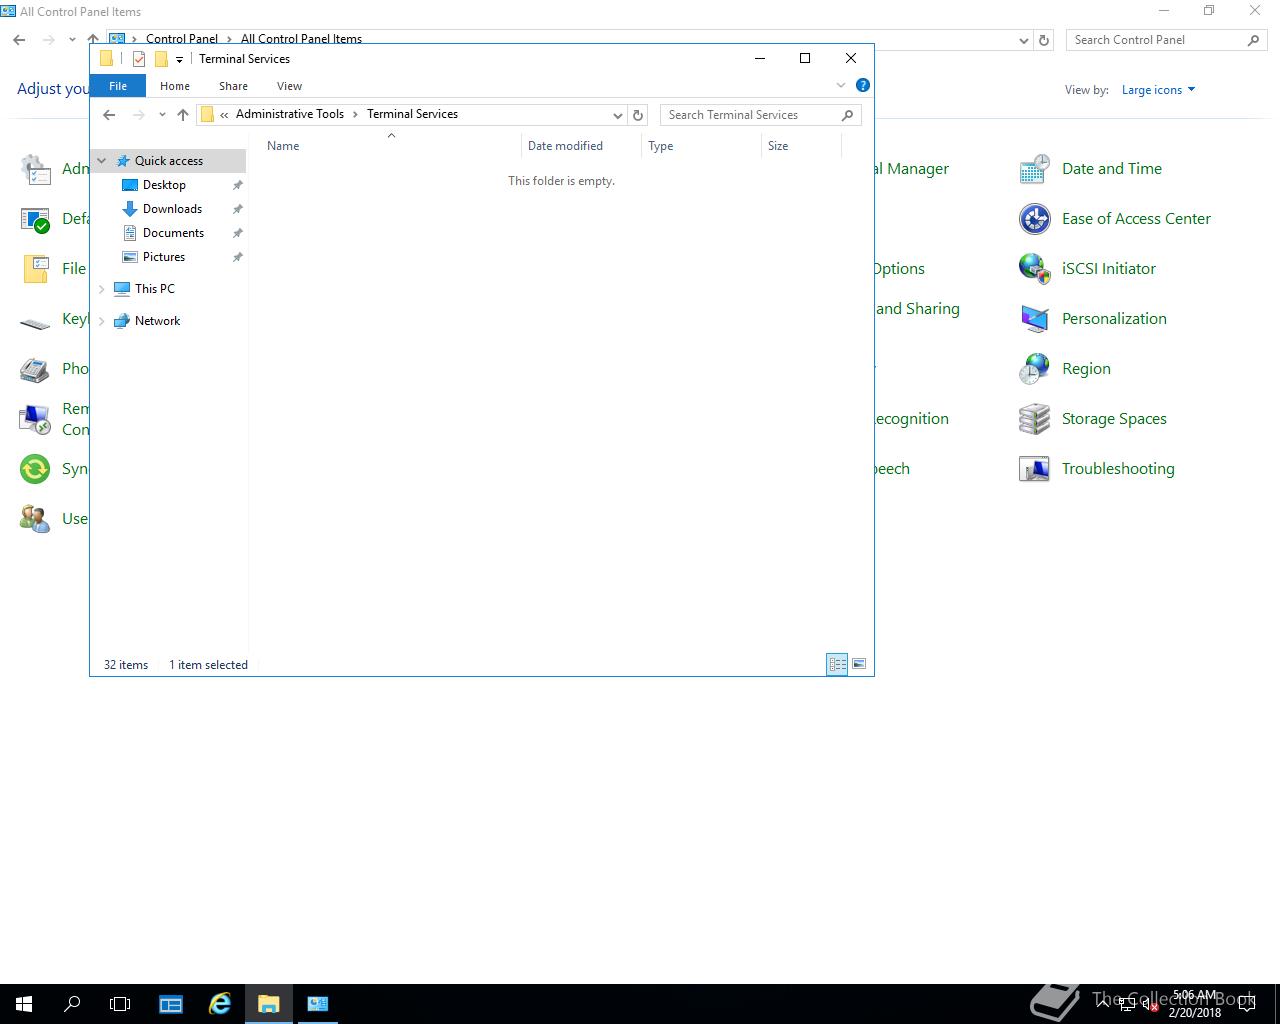Open the View ribbon tab
The image size is (1280, 1024).
point(289,86)
